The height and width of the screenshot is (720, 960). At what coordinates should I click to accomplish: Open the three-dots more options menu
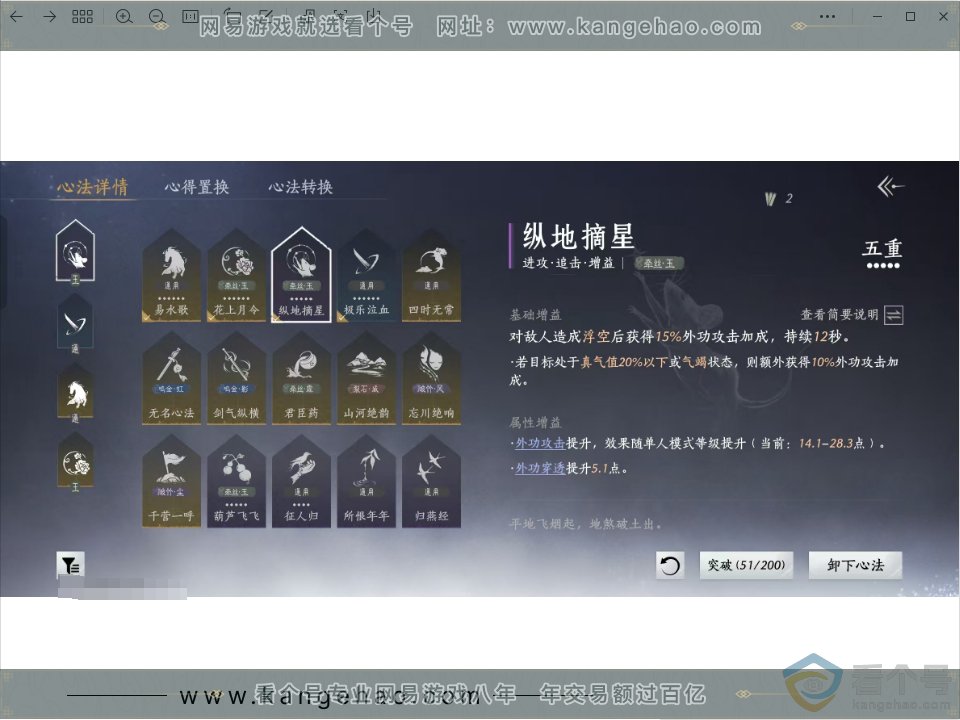827,17
